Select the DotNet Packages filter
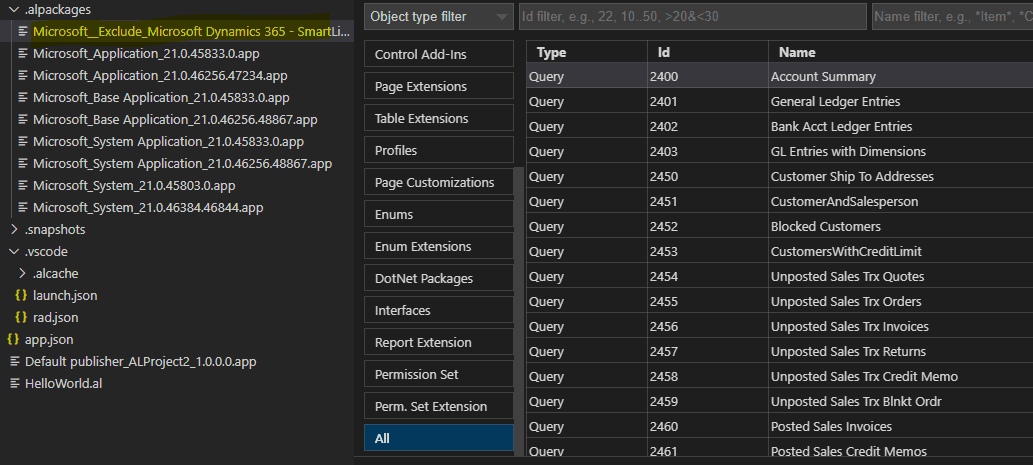The height and width of the screenshot is (465, 1033). pos(439,279)
